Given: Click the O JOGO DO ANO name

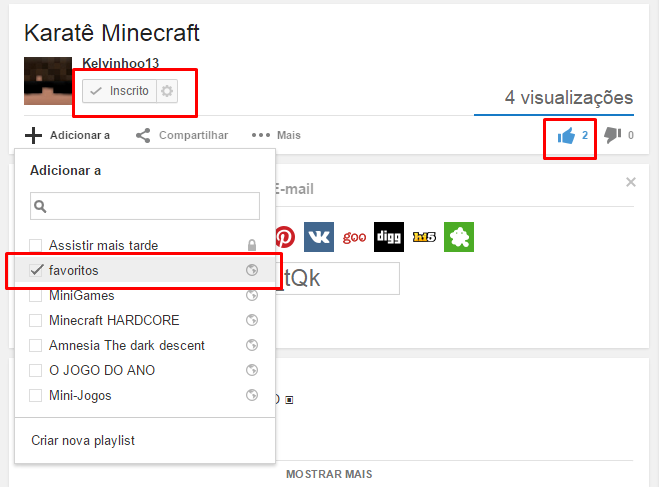Looking at the screenshot, I should 102,370.
